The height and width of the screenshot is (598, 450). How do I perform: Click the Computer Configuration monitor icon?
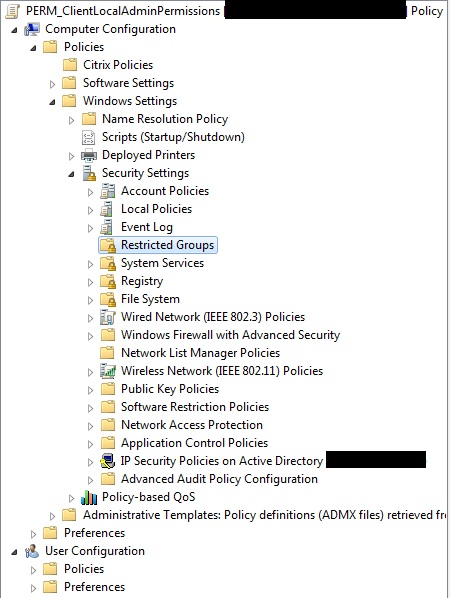tap(32, 29)
